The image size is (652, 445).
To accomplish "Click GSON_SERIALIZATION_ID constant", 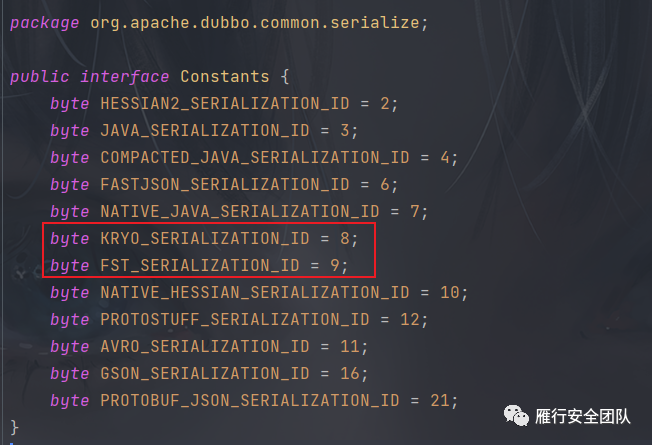I will pyautogui.click(x=205, y=373).
